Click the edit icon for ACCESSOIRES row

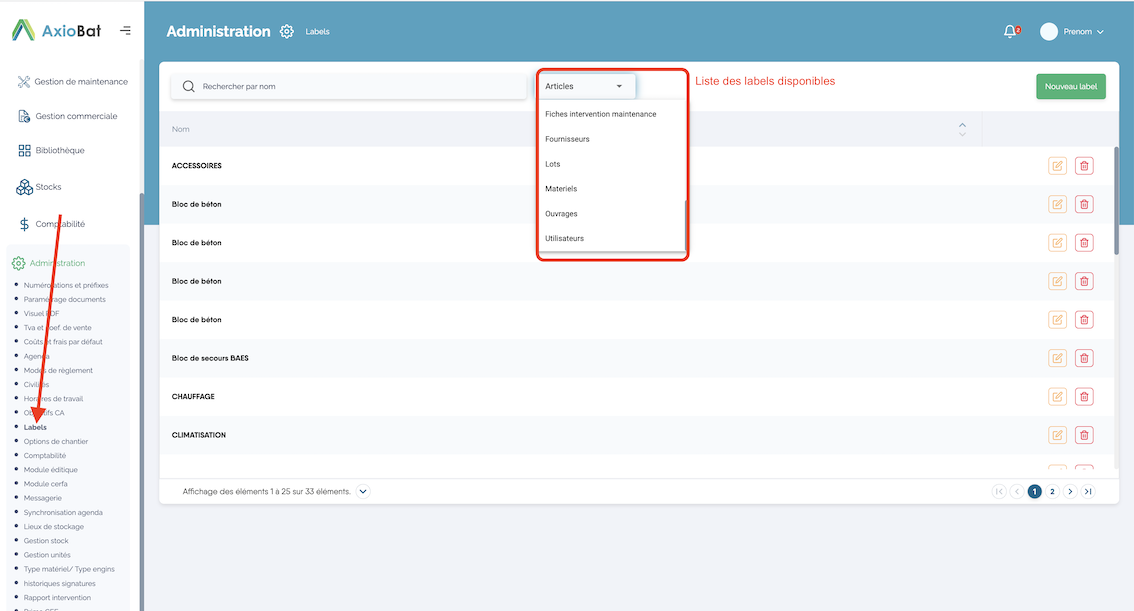(x=1057, y=166)
